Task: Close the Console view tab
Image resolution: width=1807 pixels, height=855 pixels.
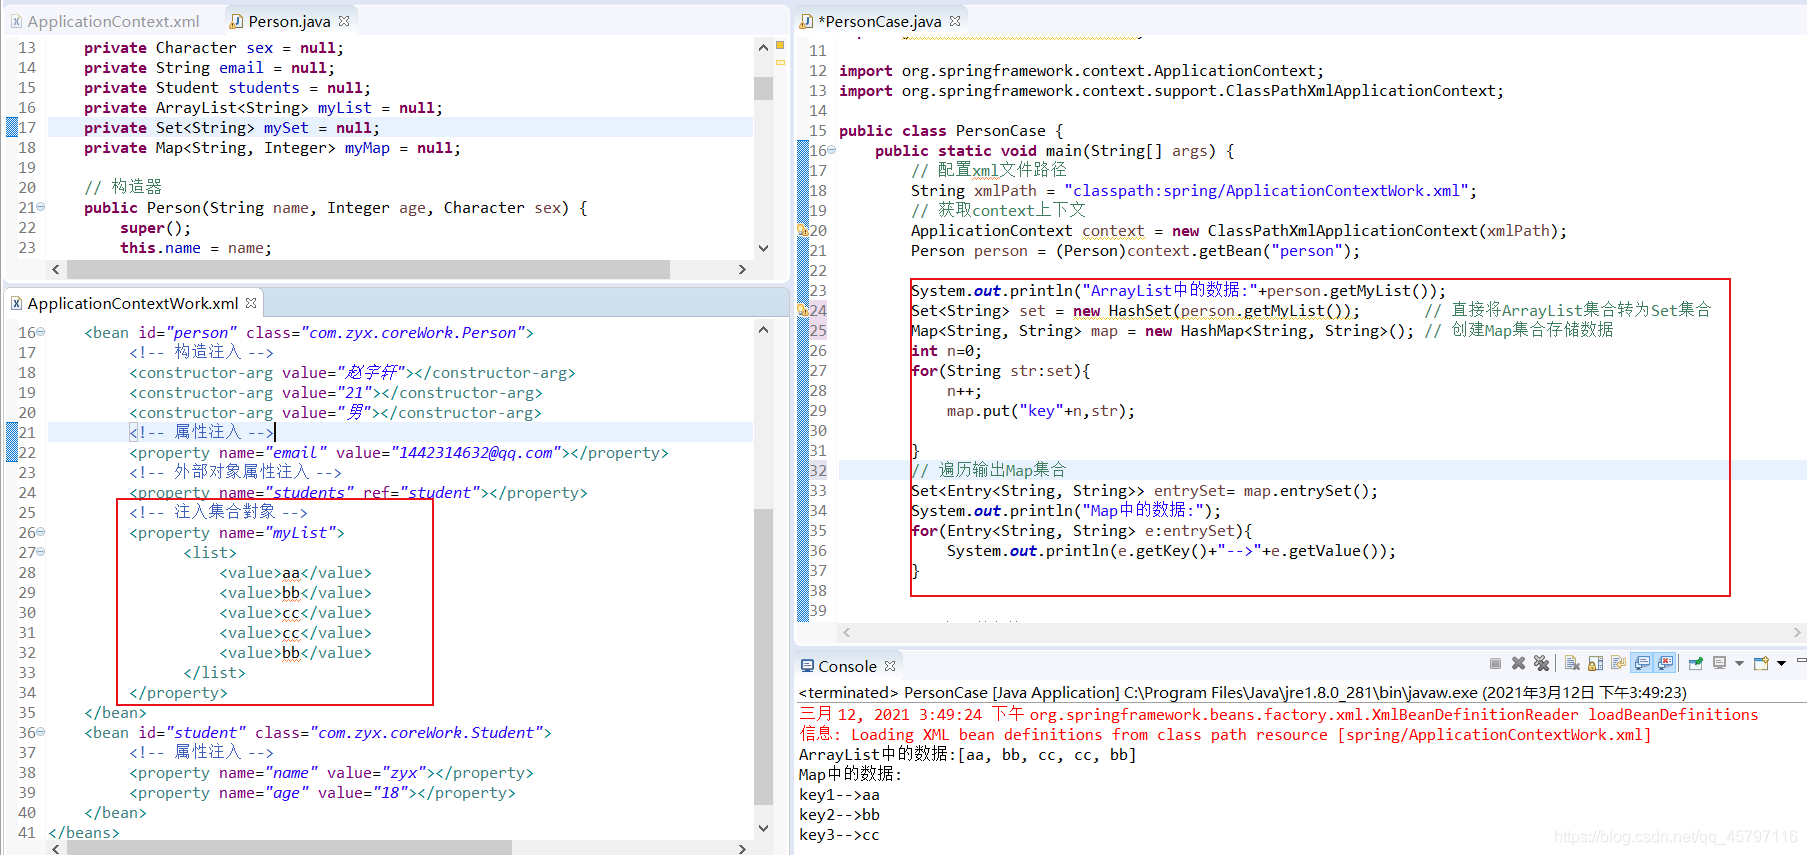Action: [890, 666]
